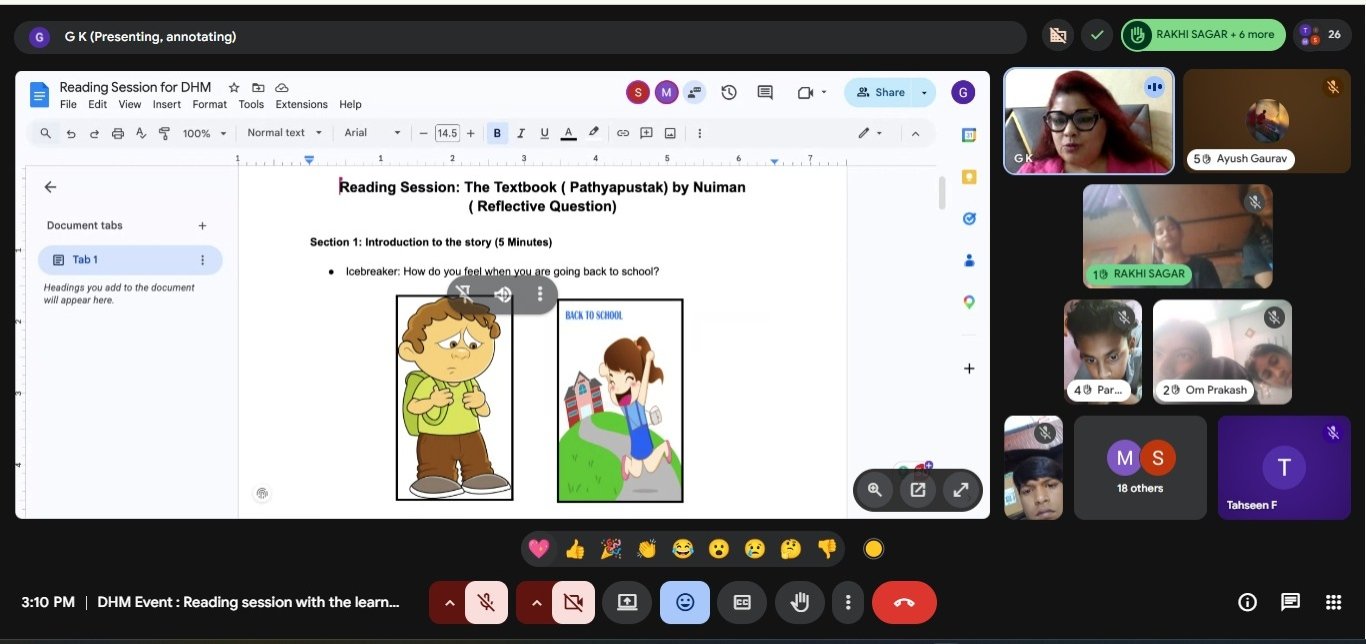
Task: Expand microphone audio settings arrow
Action: click(x=449, y=602)
